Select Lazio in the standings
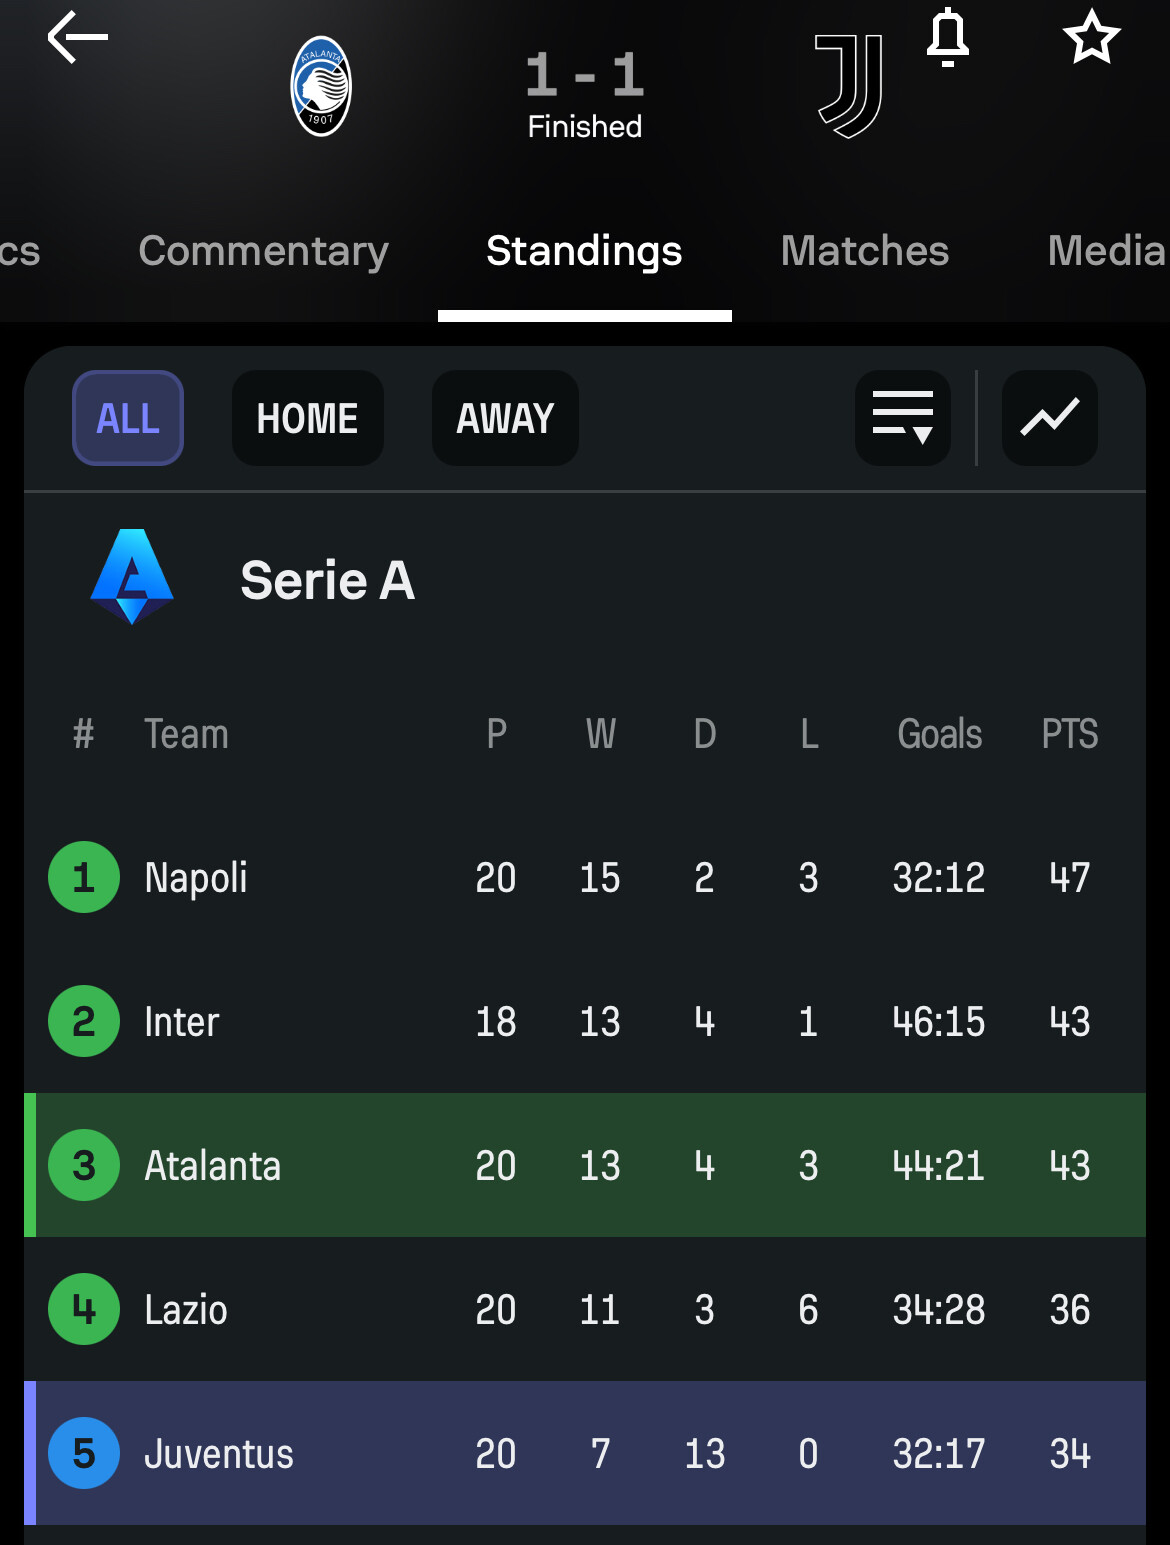Image resolution: width=1170 pixels, height=1545 pixels. coord(186,1310)
